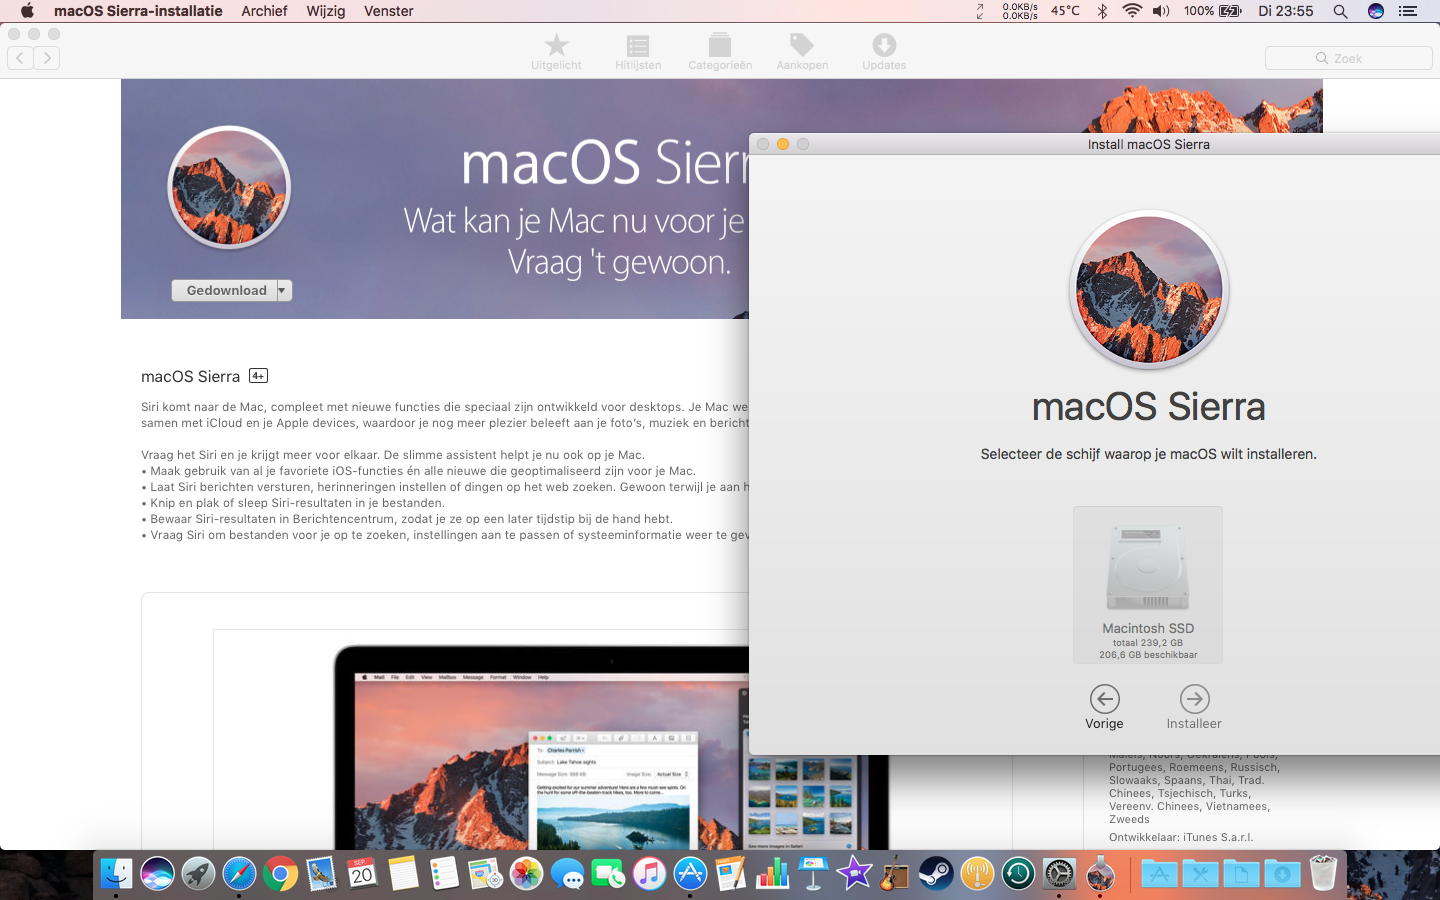Screen dimensions: 1440x900
Task: Open Launchpad from the Dock
Action: click(x=198, y=874)
